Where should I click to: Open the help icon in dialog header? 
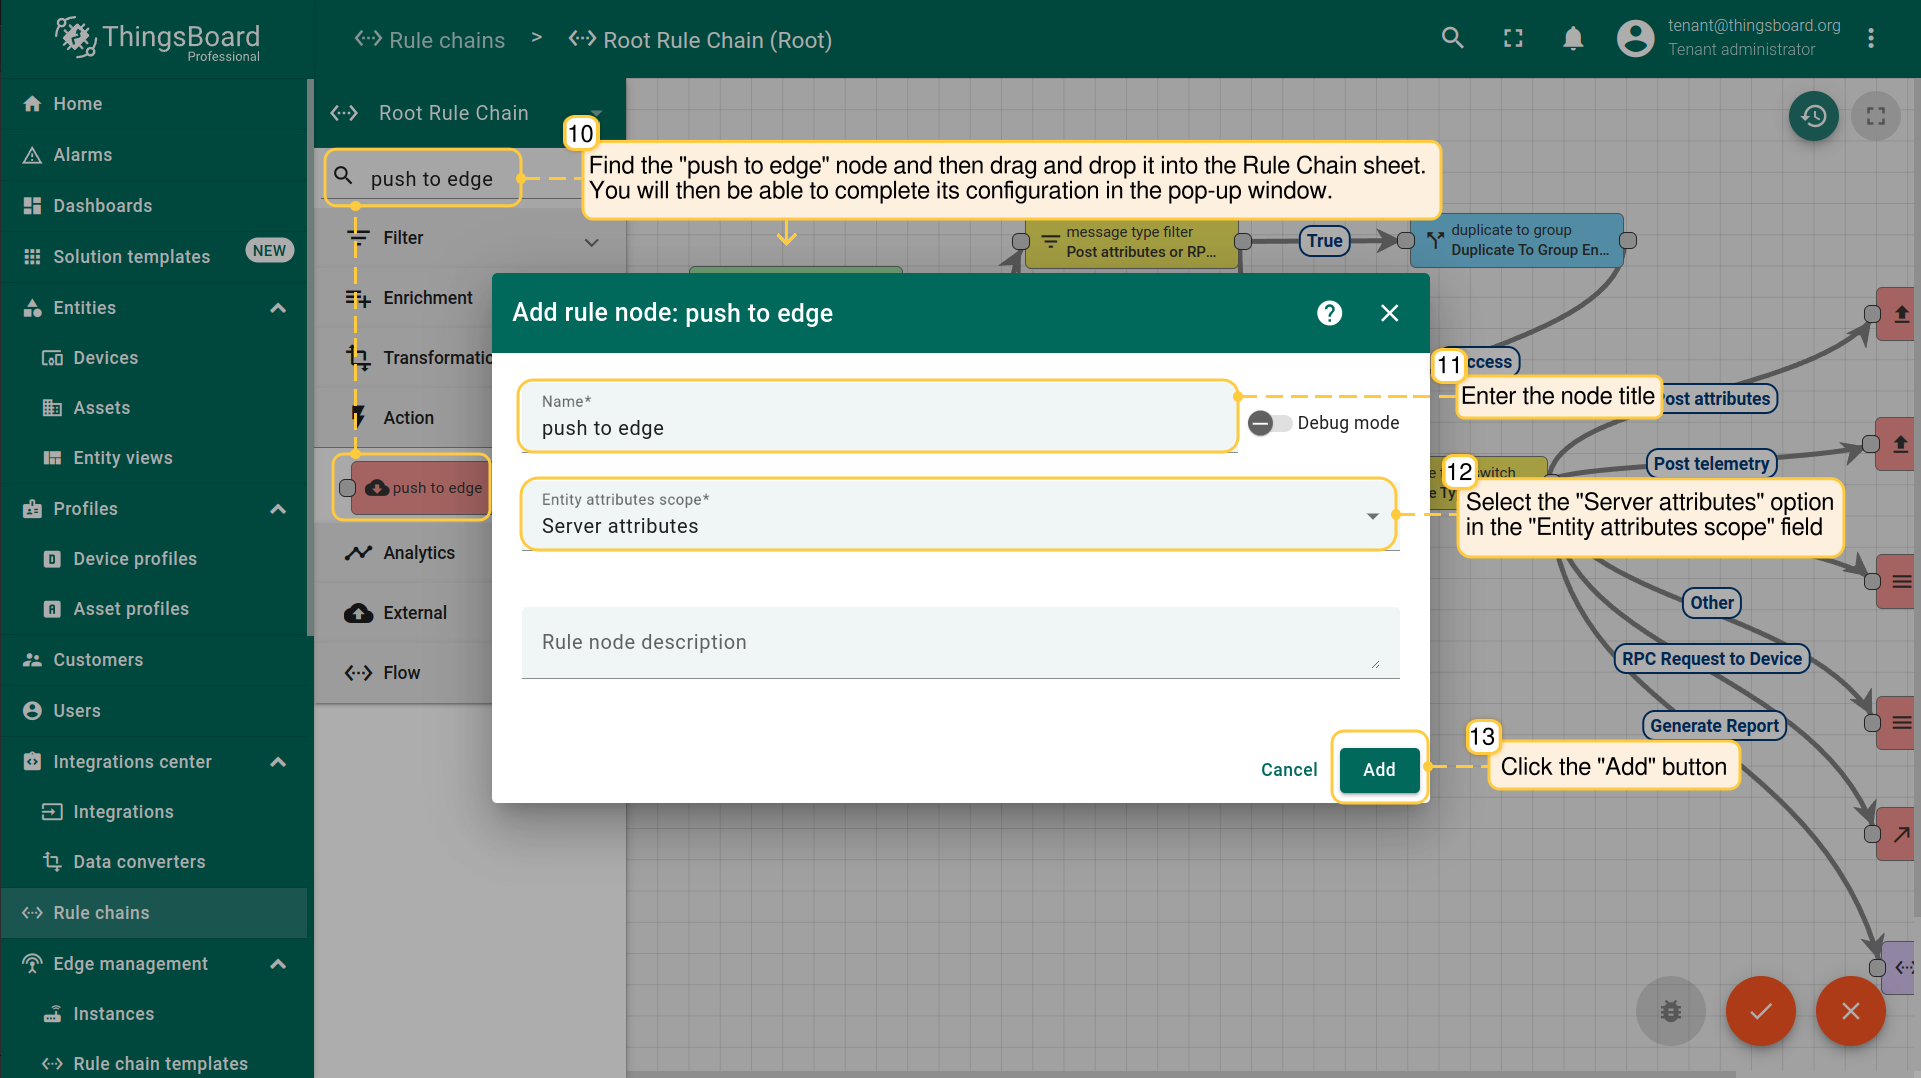[x=1329, y=313]
